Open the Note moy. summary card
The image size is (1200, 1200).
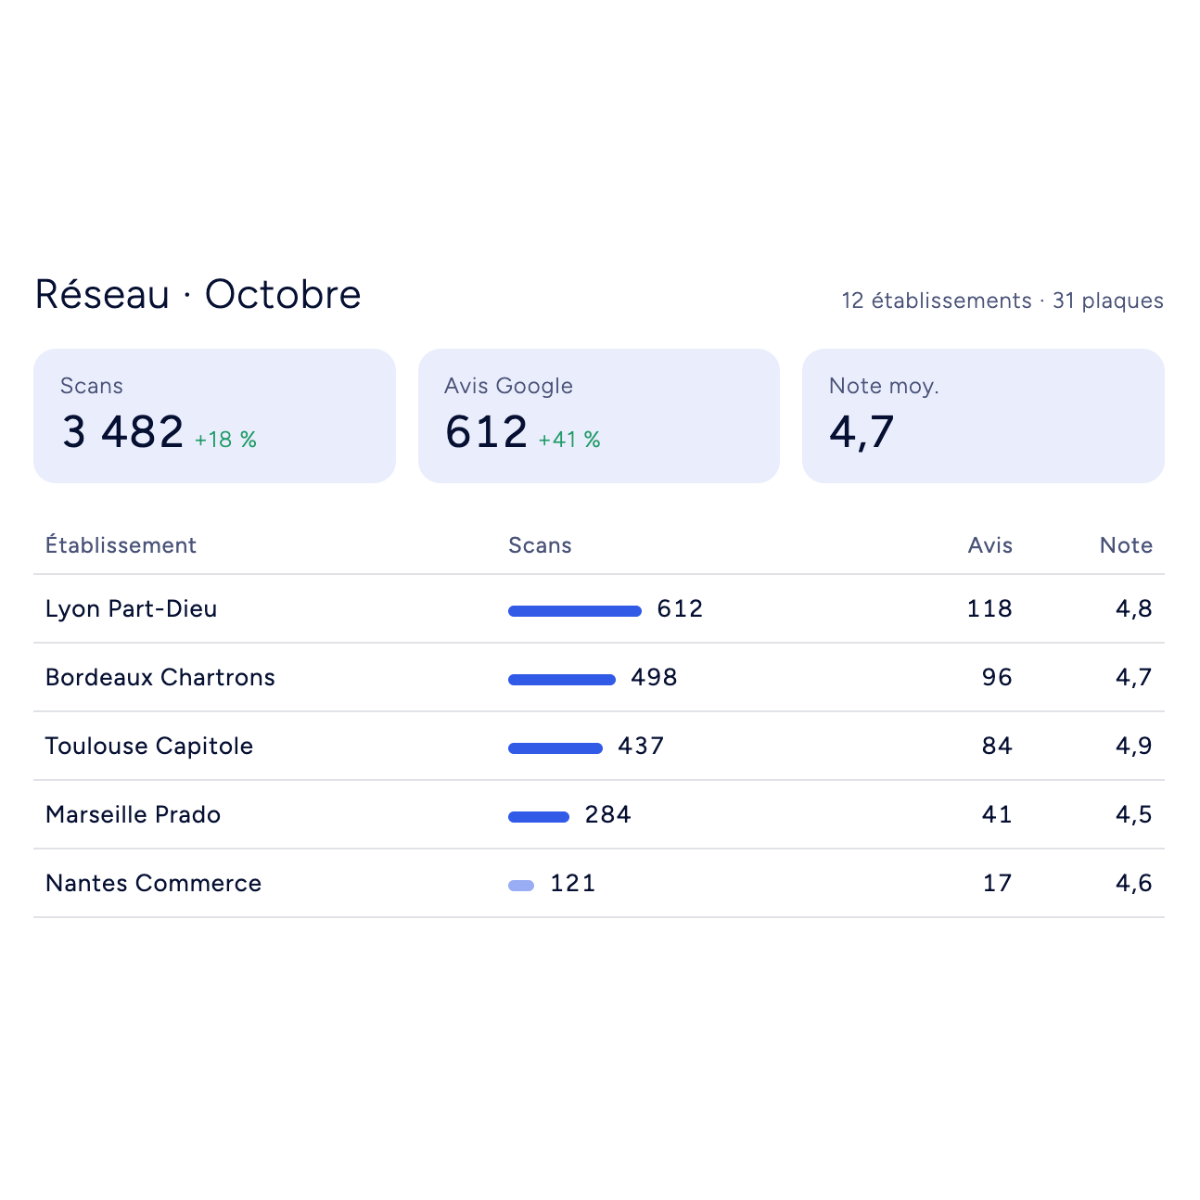(983, 416)
